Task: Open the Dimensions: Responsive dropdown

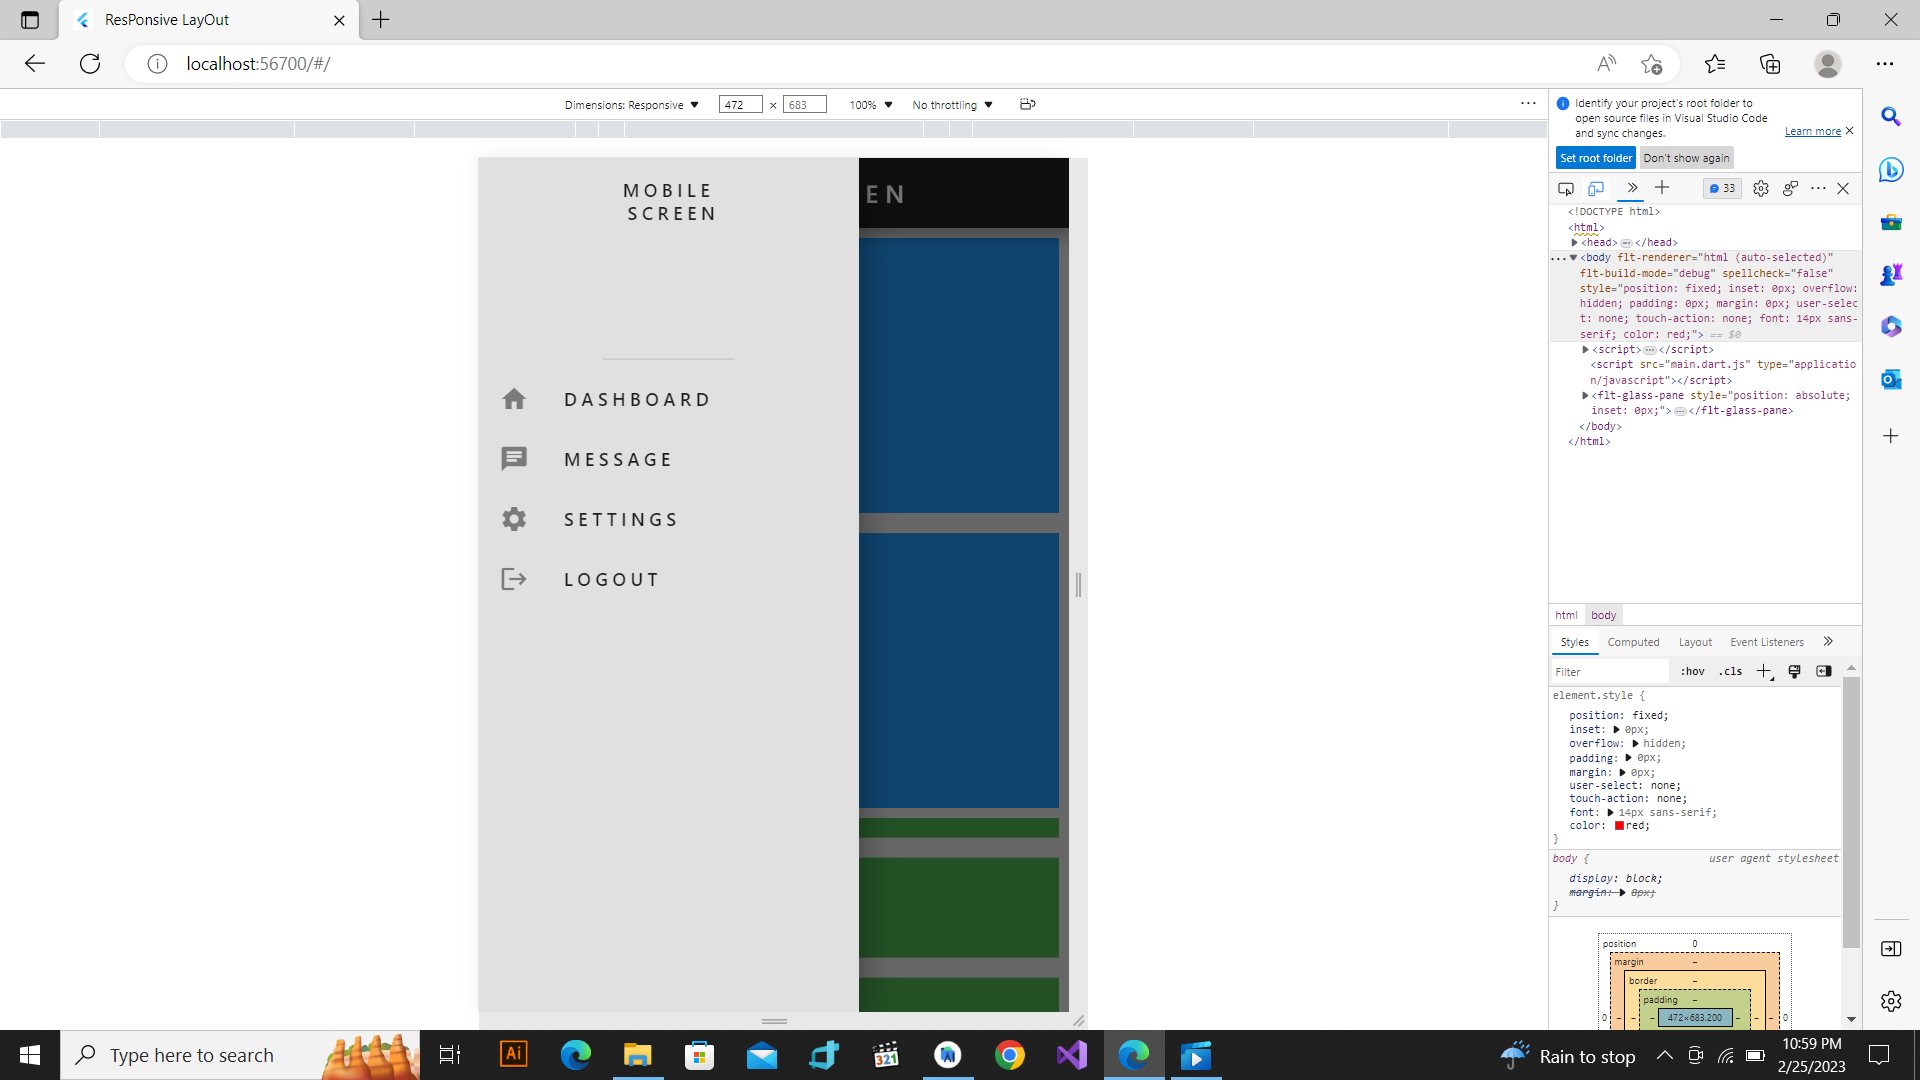Action: (x=631, y=104)
